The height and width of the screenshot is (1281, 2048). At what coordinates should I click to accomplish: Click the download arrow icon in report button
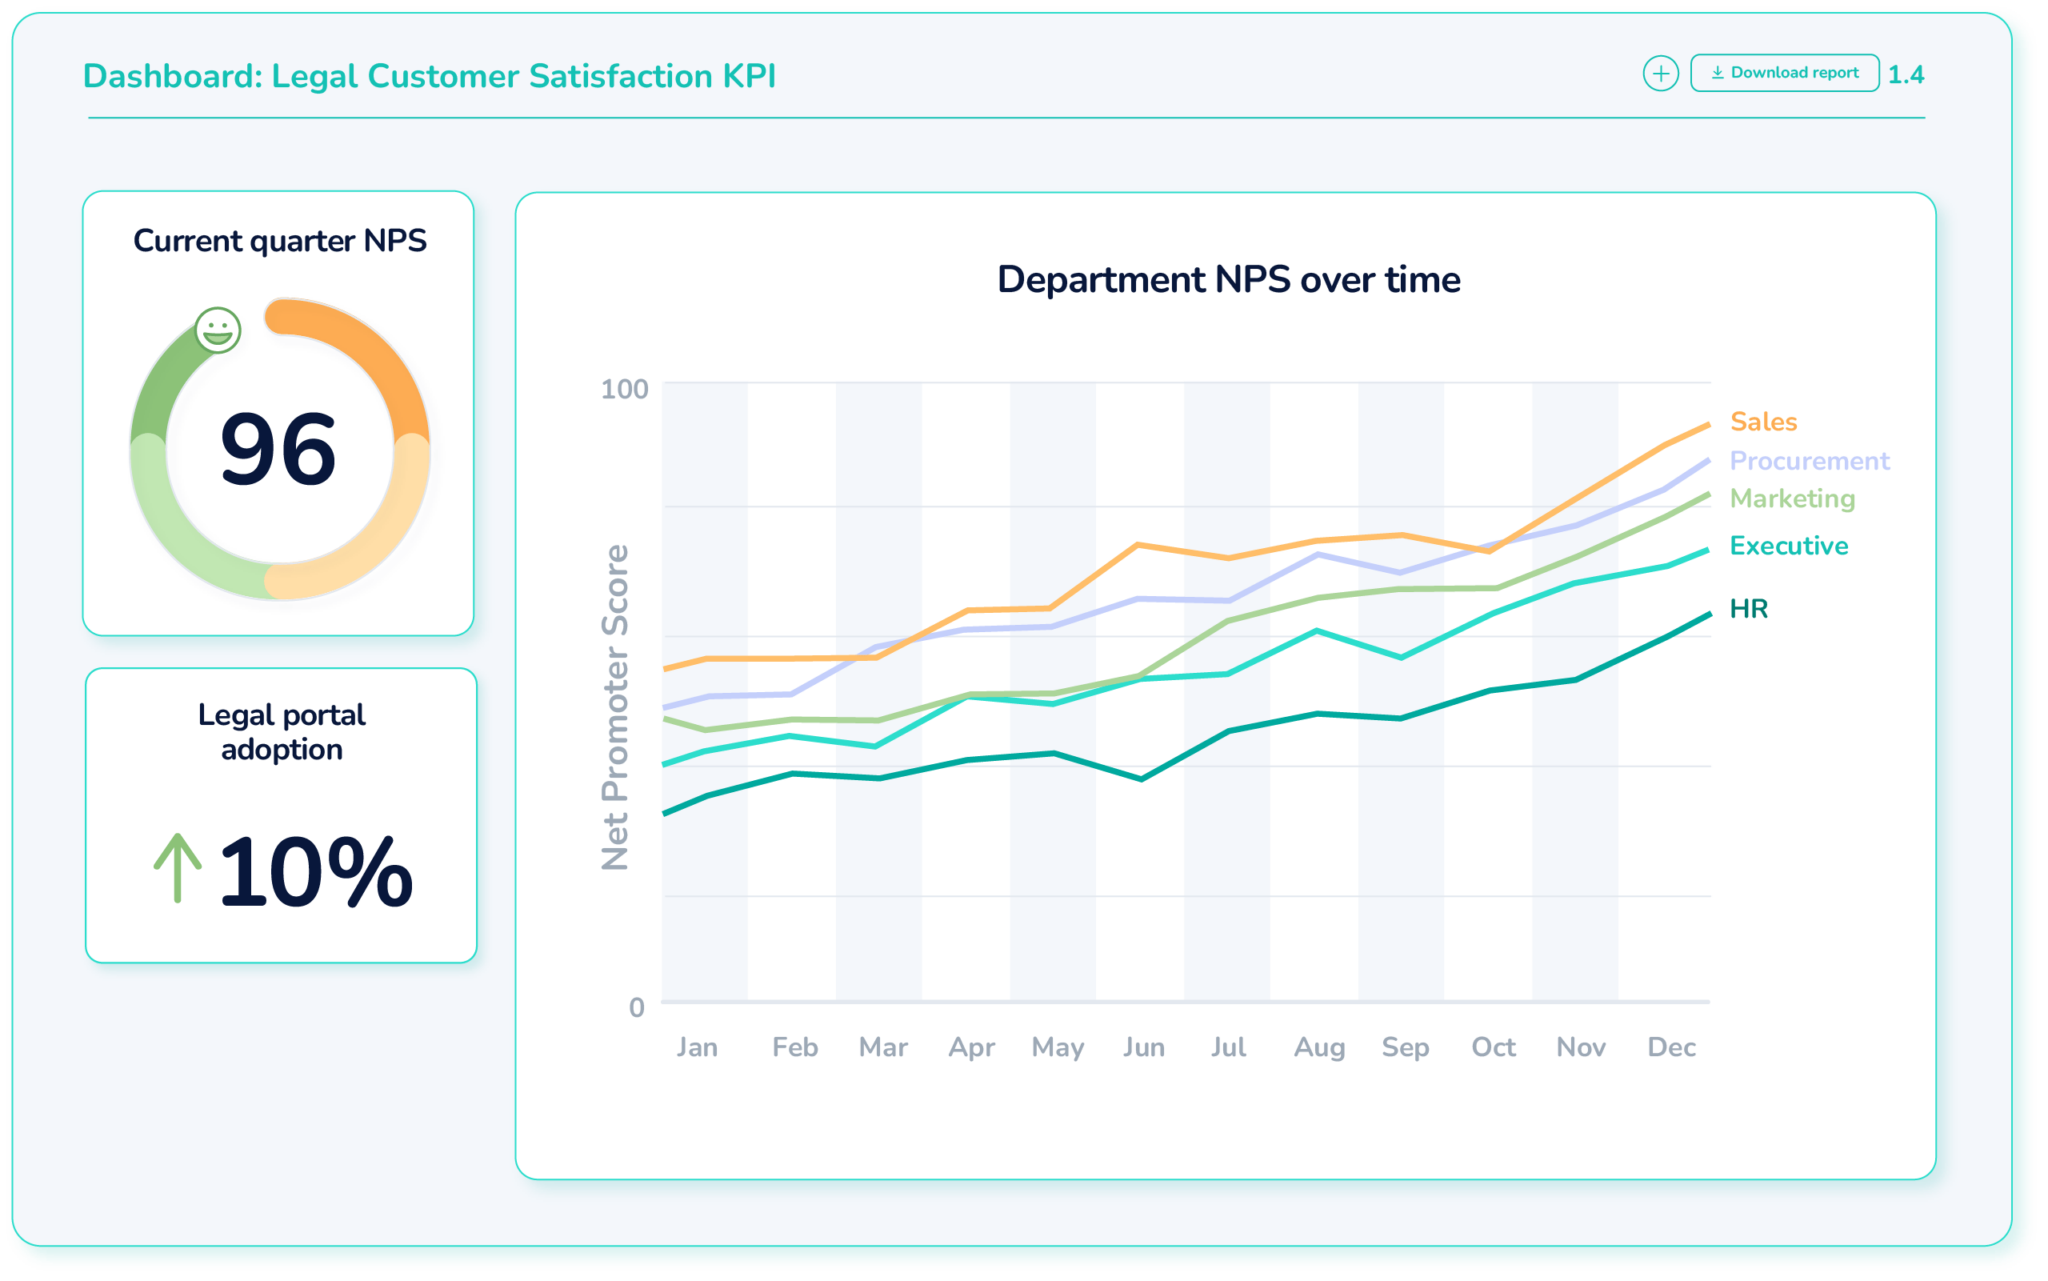click(1718, 71)
